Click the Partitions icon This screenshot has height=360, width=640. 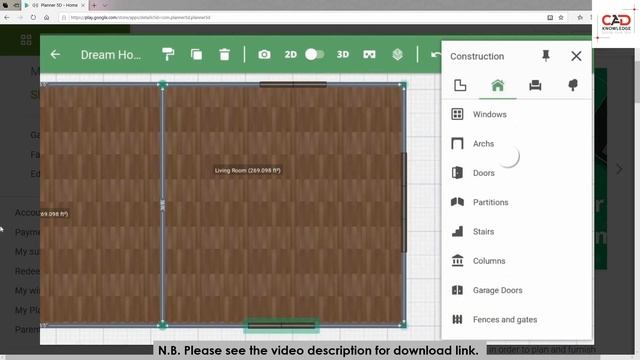tap(457, 202)
